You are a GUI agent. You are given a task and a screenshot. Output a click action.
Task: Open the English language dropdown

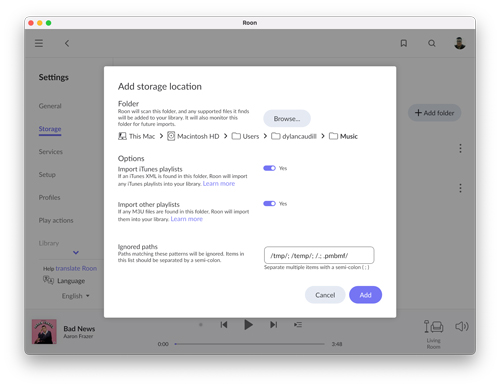(x=76, y=296)
